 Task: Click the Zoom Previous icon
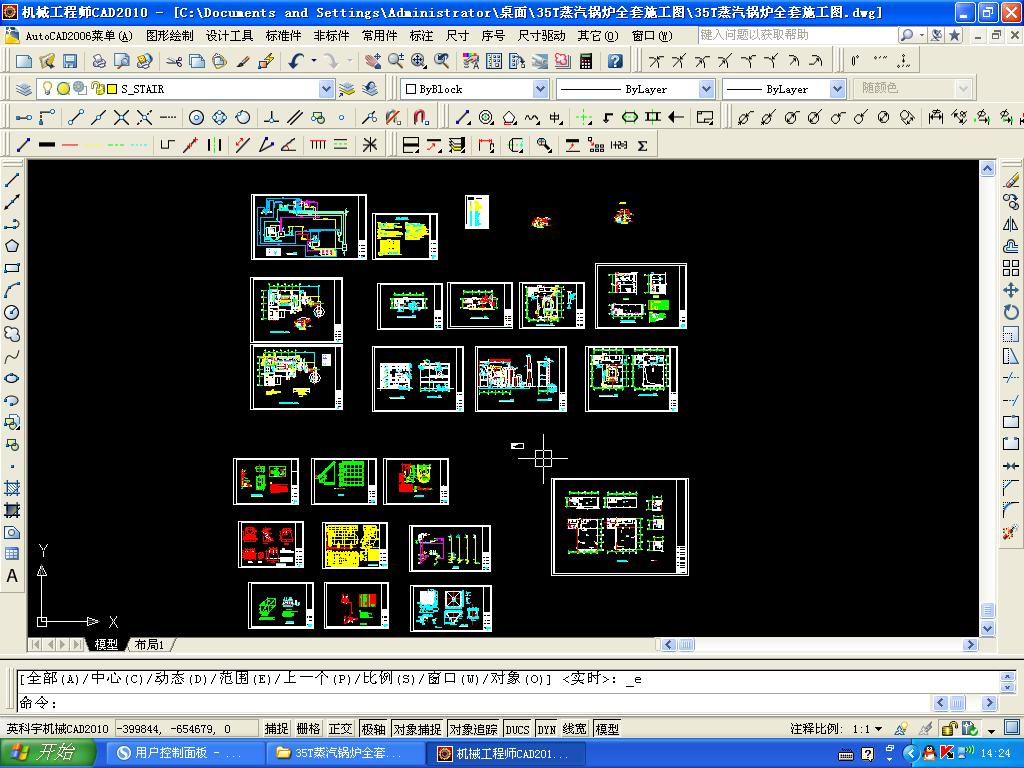(442, 61)
